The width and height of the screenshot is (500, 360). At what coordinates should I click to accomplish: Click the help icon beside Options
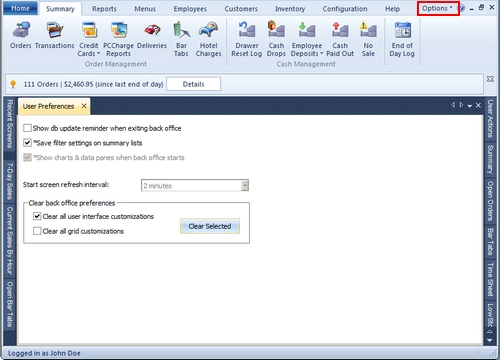click(x=463, y=8)
